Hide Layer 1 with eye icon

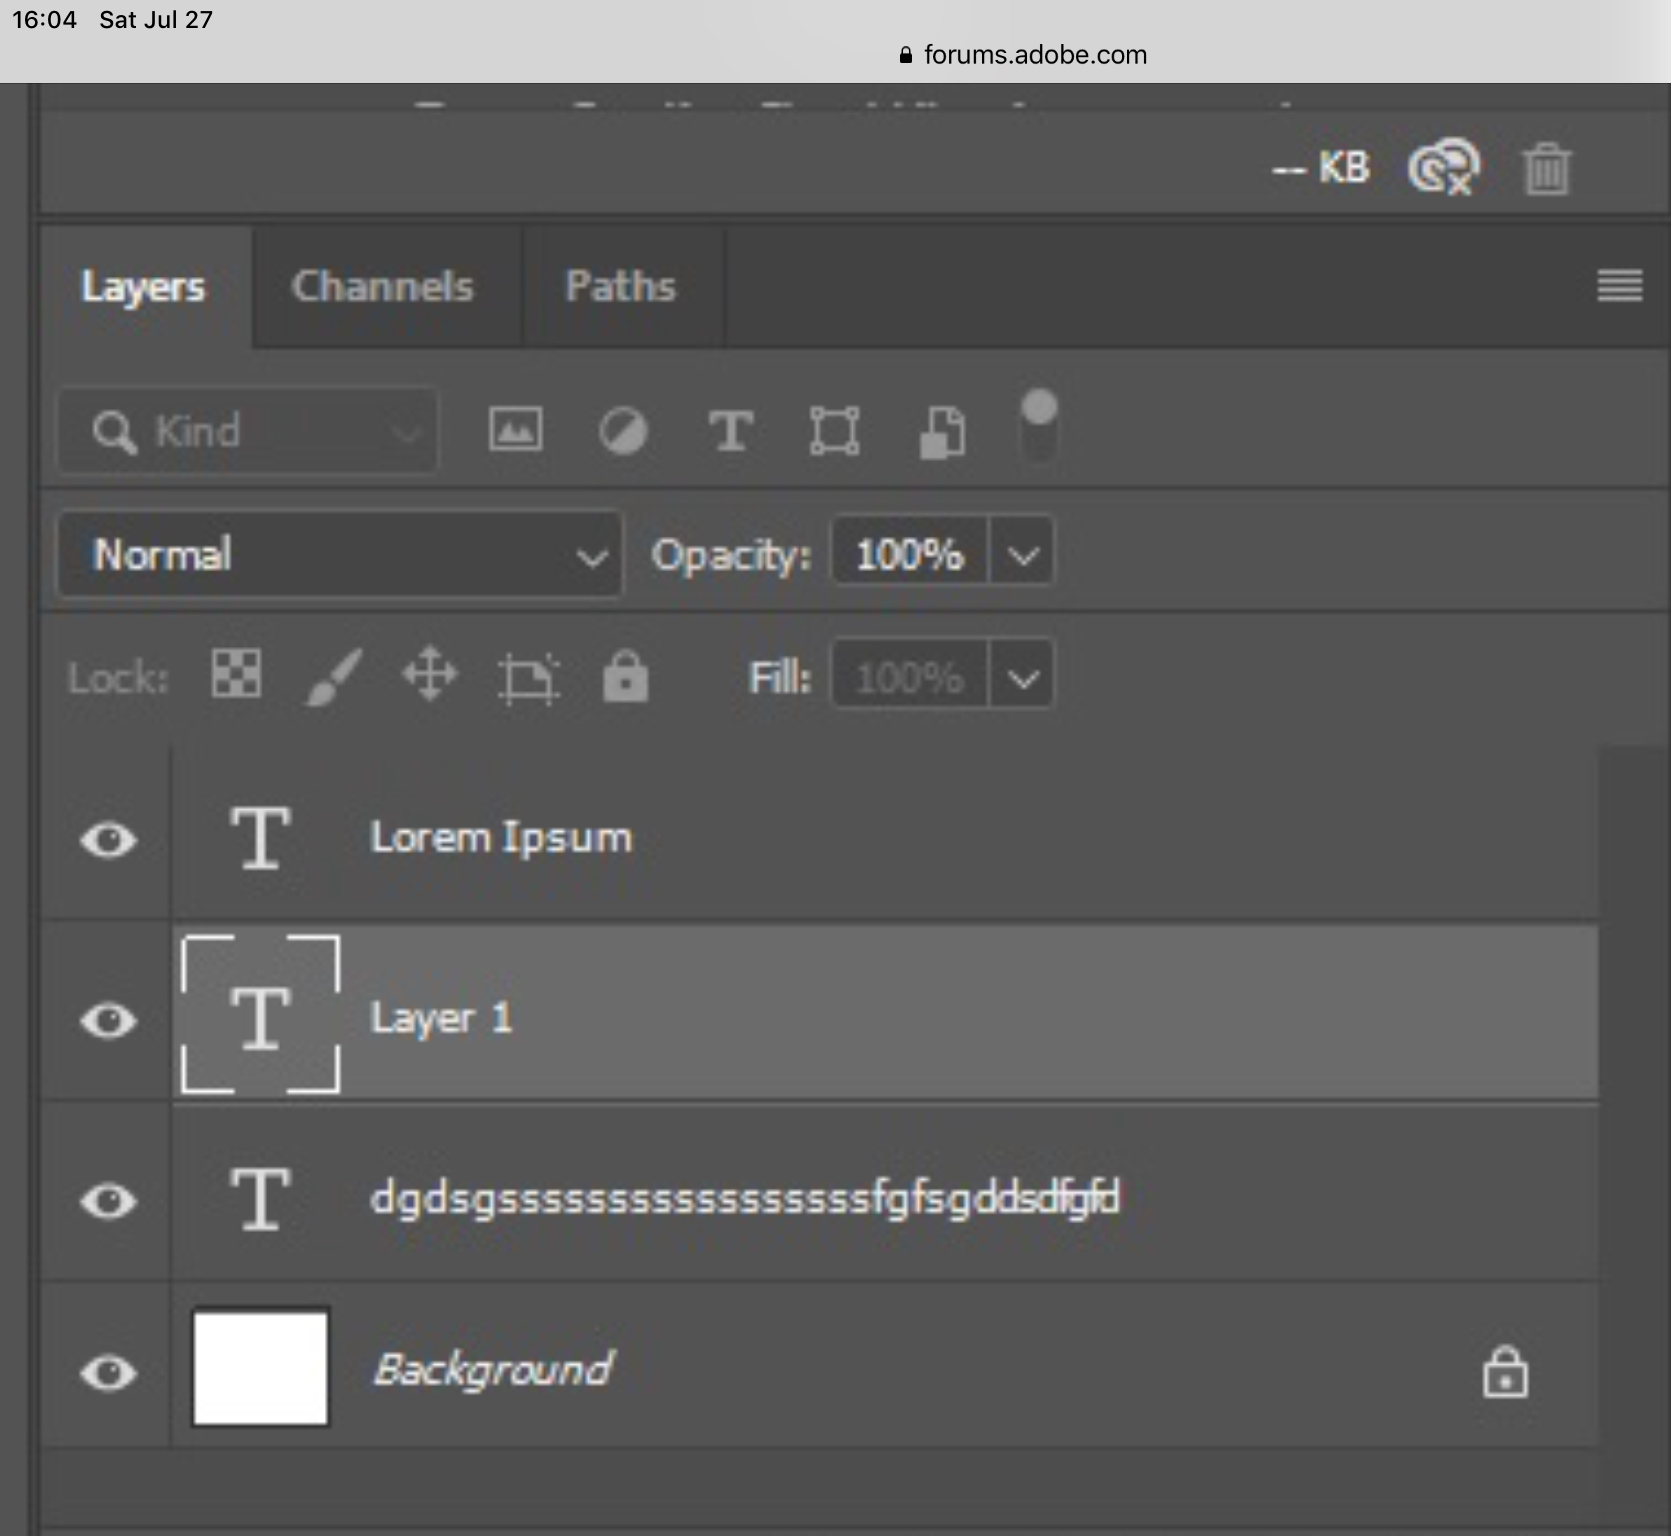tap(108, 1020)
